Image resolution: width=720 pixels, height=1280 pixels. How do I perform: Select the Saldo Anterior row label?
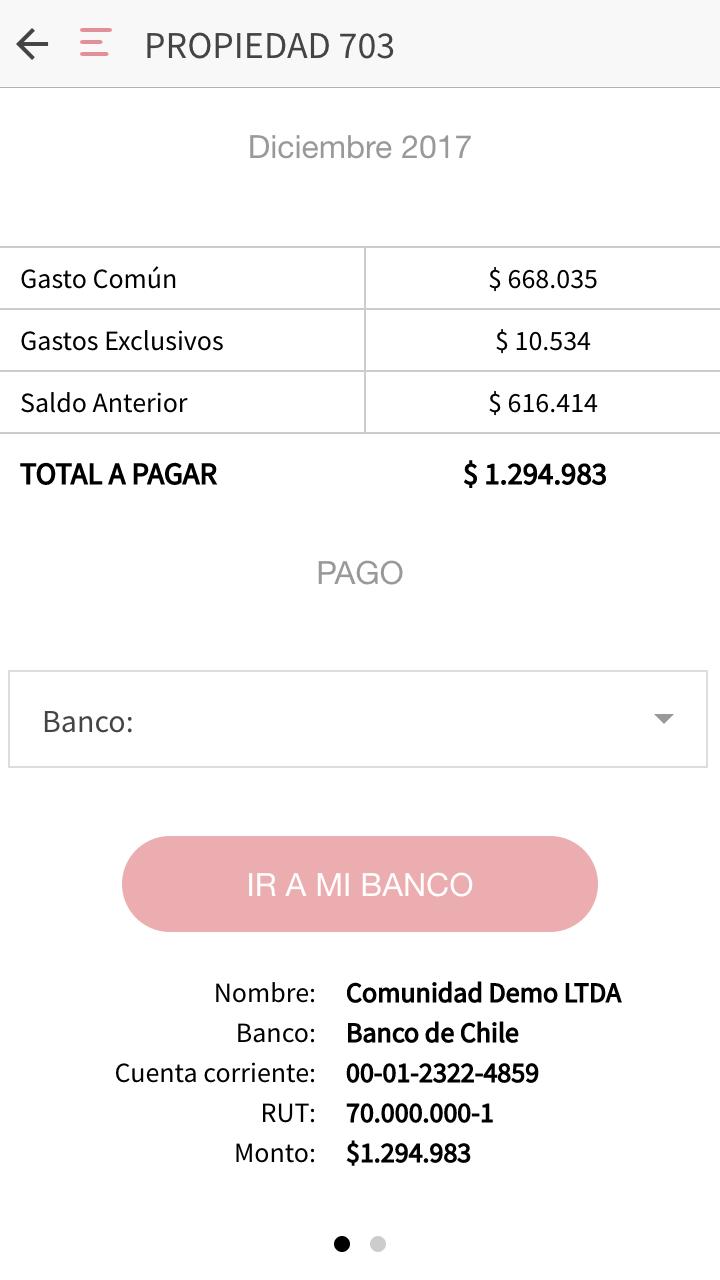click(104, 403)
